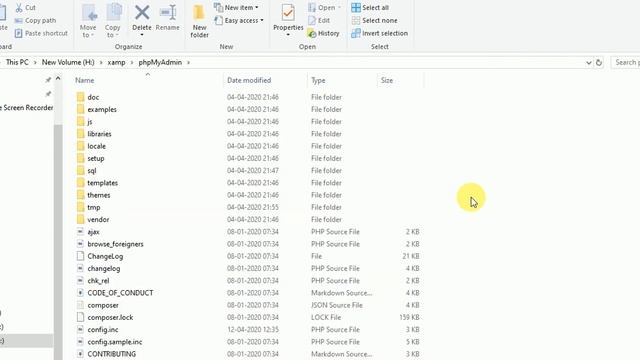The width and height of the screenshot is (640, 360).
Task: Select the examples folder name
Action: 102,109
